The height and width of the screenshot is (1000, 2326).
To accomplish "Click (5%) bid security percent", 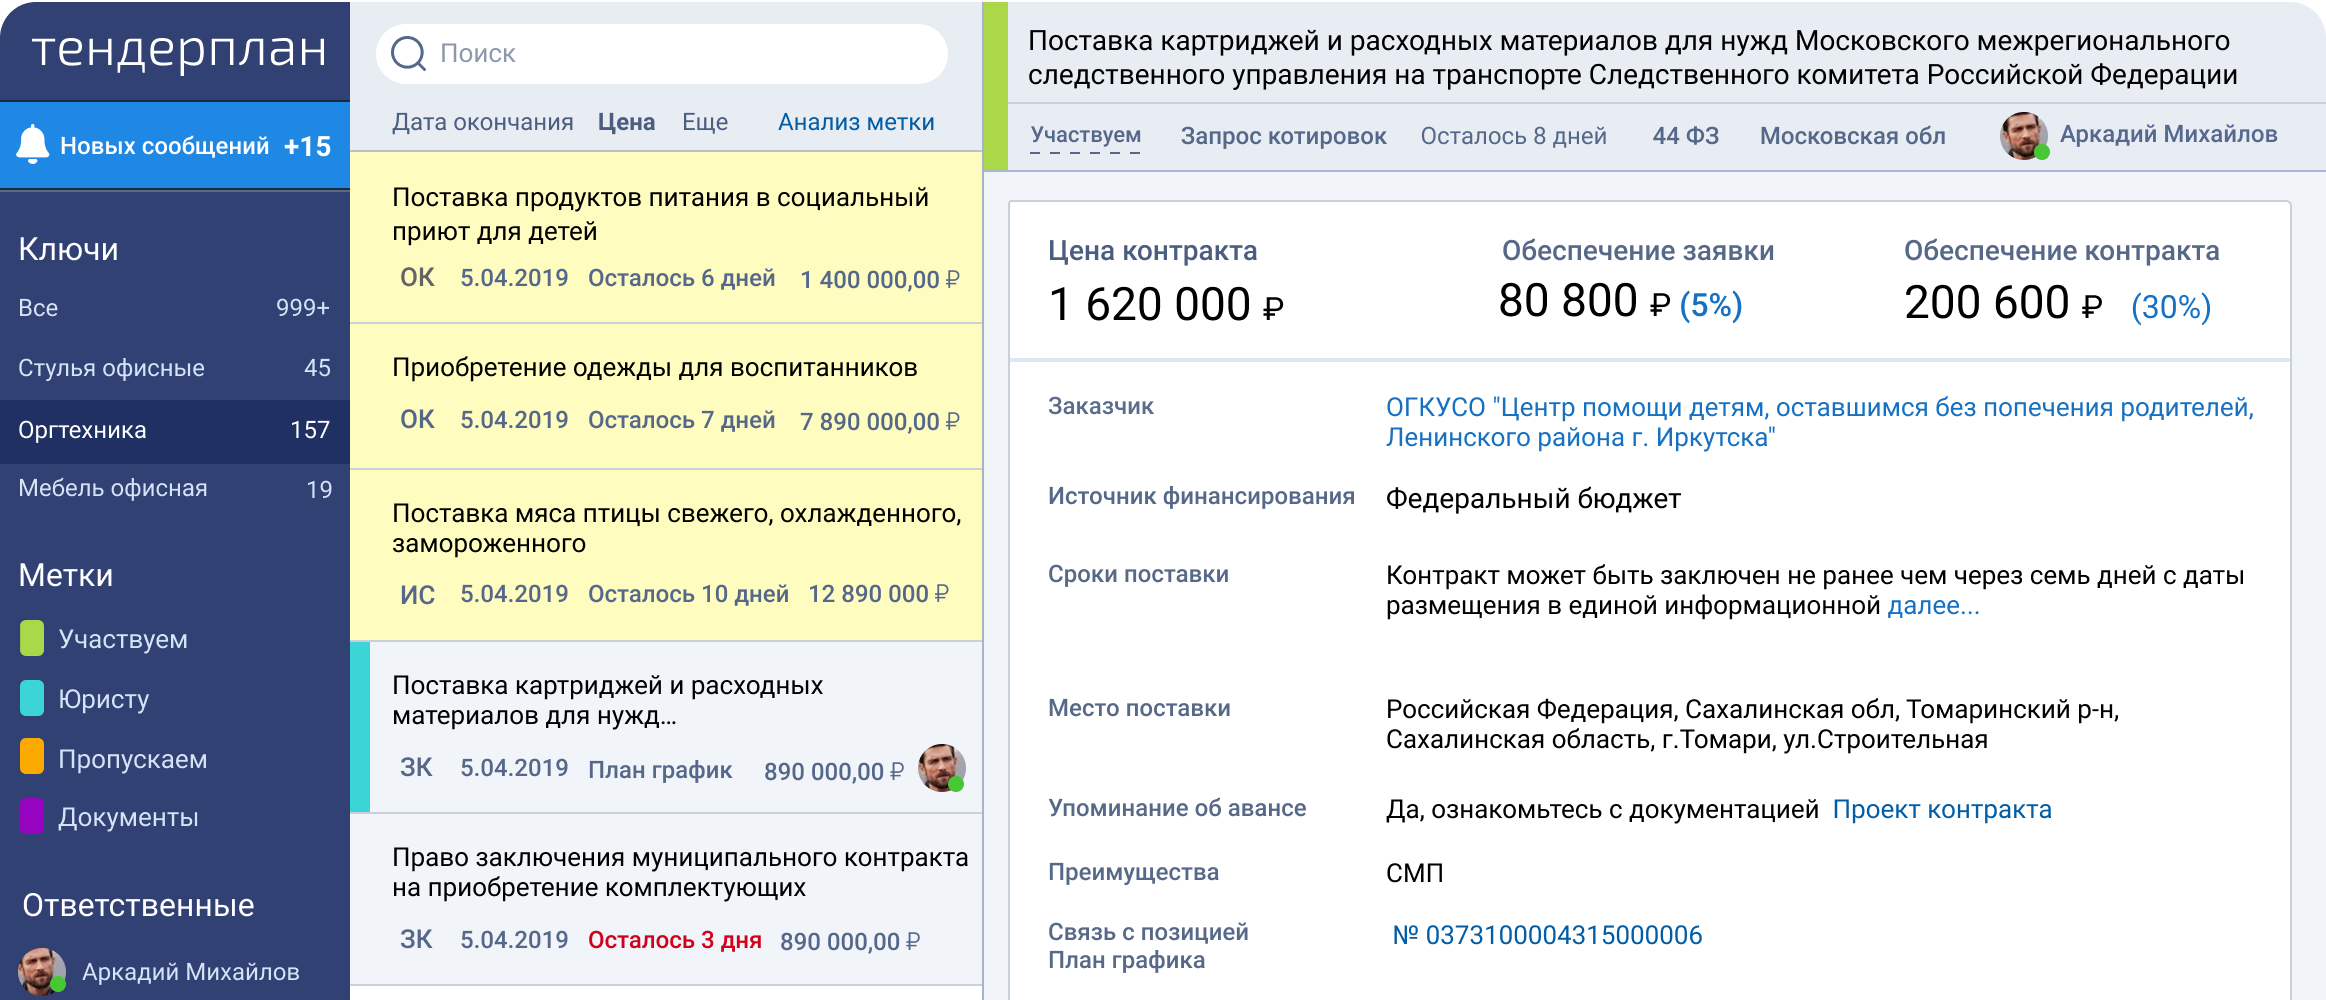I will [x=1711, y=304].
